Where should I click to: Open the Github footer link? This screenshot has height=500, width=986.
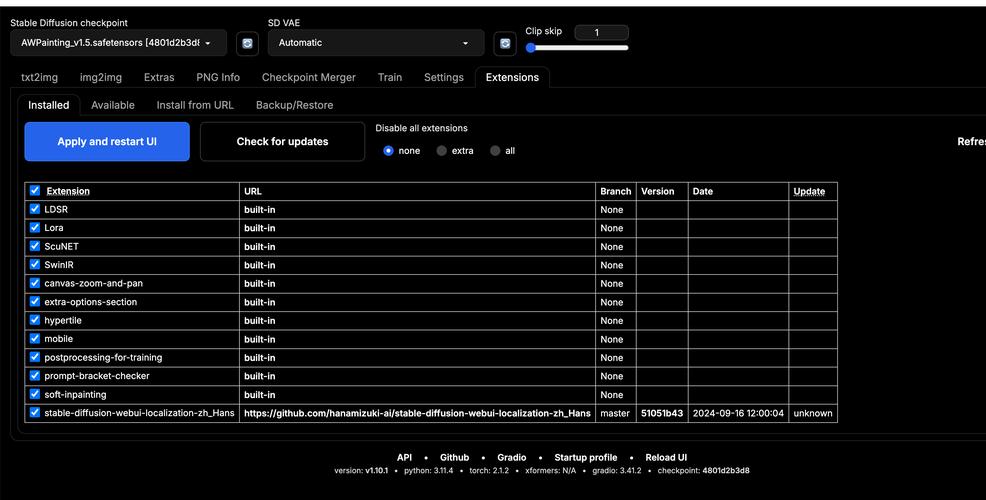pyautogui.click(x=454, y=457)
